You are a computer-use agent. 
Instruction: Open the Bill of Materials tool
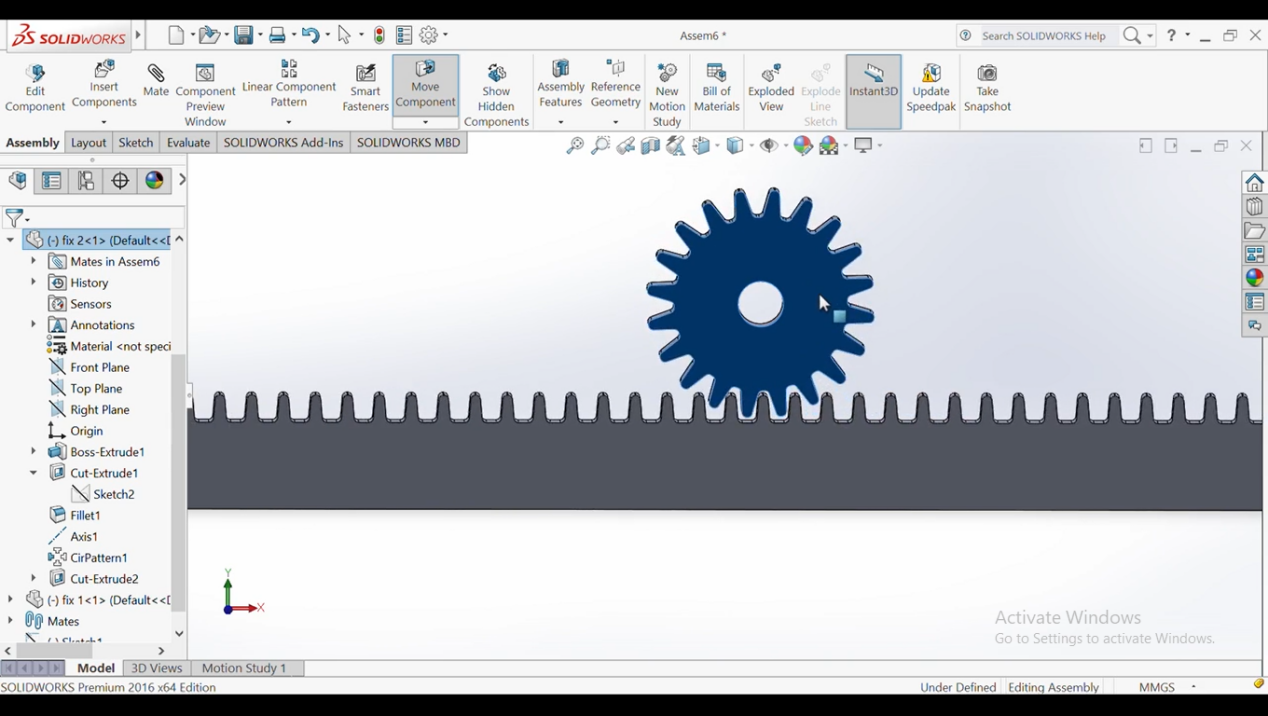[717, 89]
